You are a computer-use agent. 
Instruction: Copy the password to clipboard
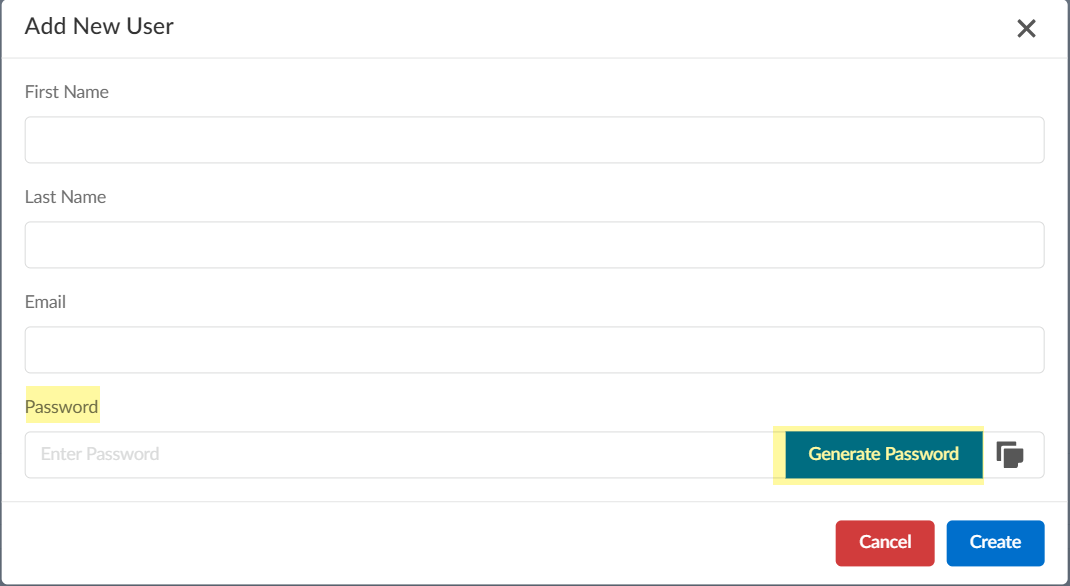point(1010,455)
